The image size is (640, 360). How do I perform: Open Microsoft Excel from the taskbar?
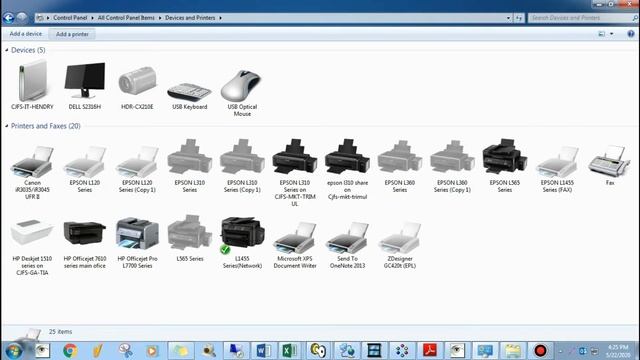point(290,350)
